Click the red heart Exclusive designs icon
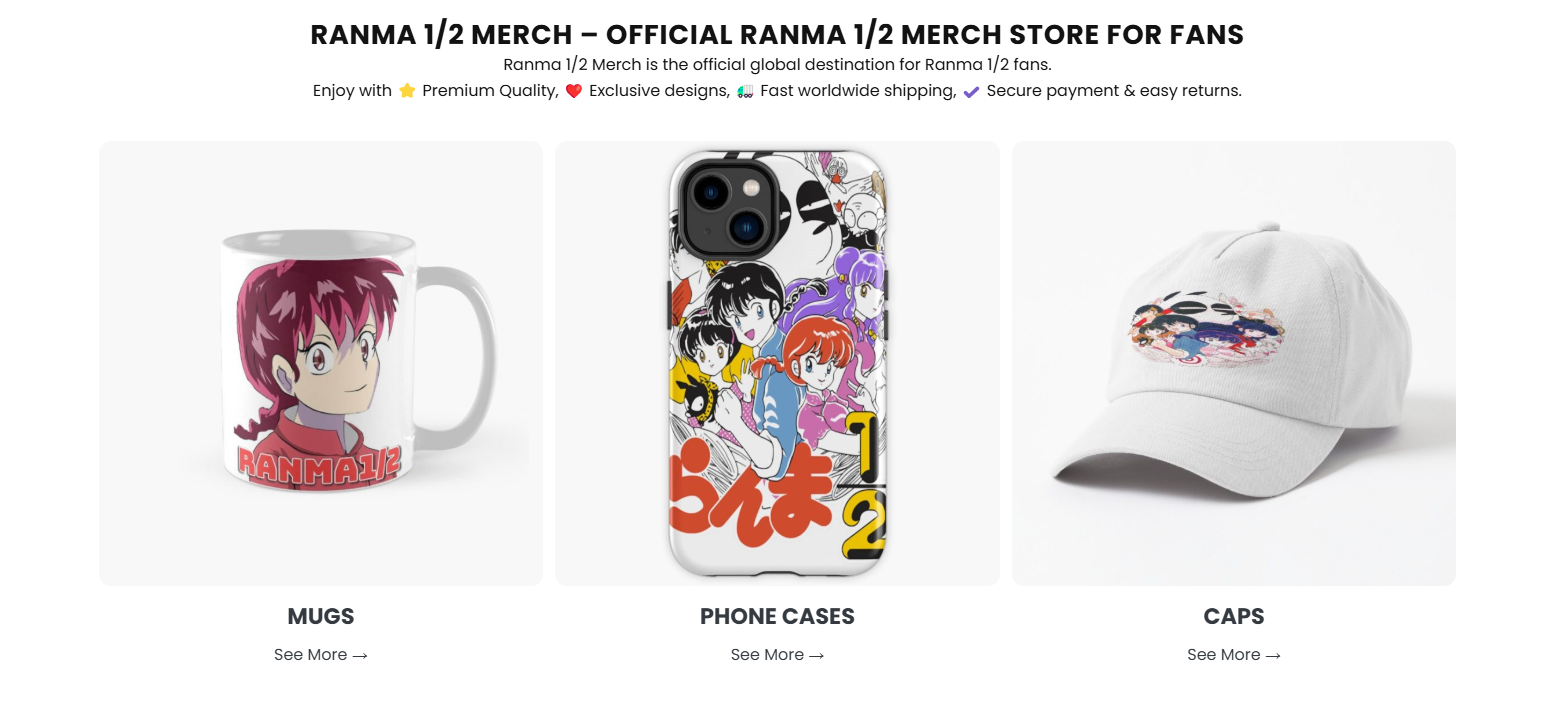 (572, 90)
